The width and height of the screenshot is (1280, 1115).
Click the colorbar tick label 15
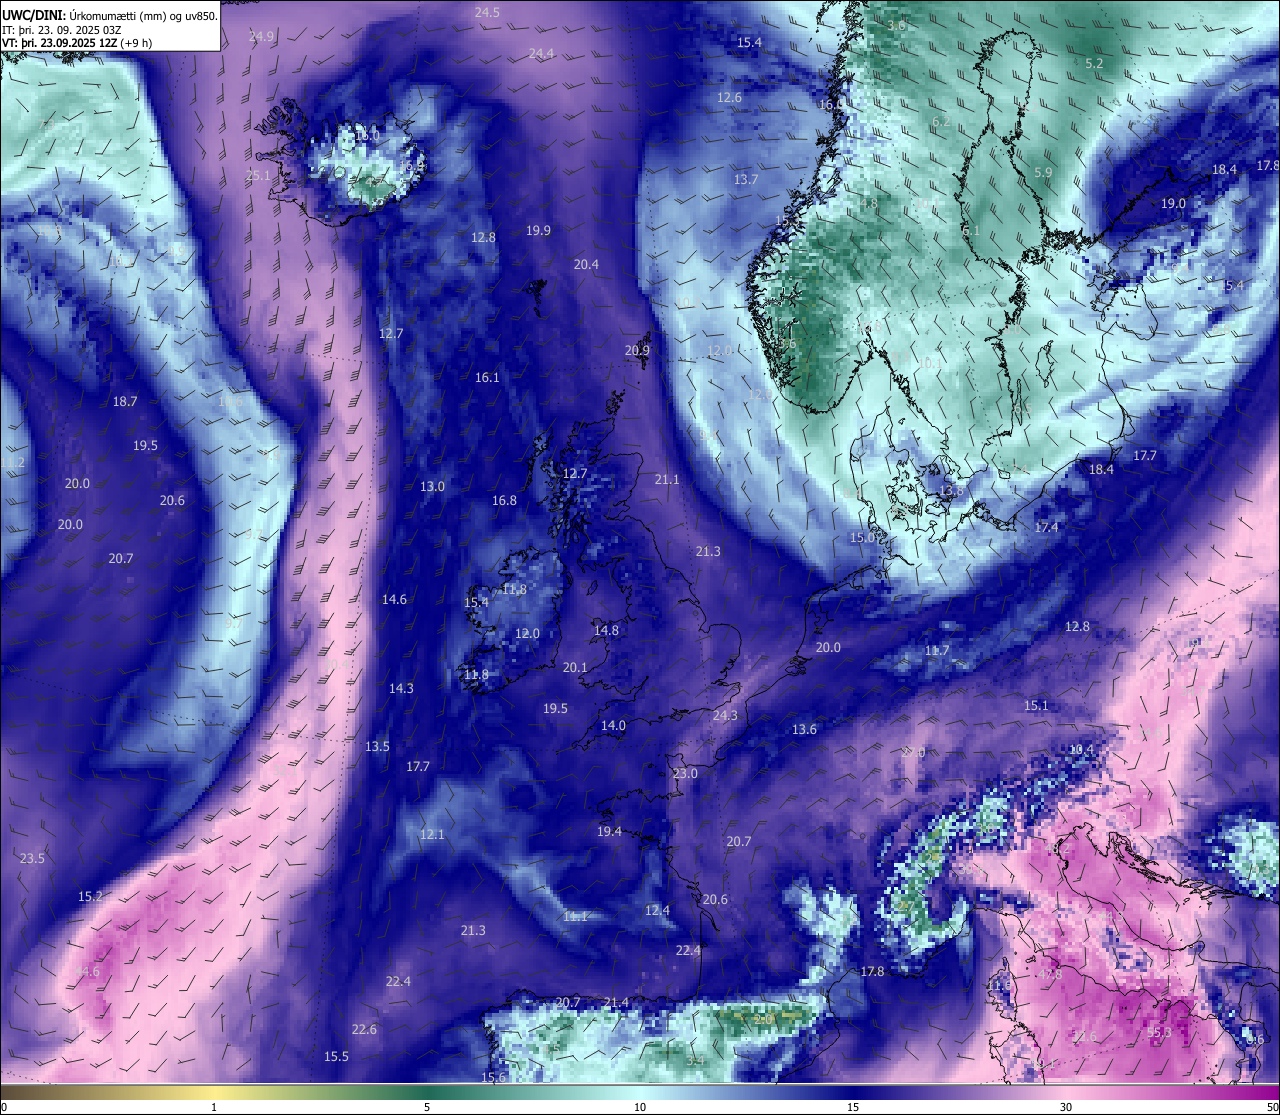pyautogui.click(x=852, y=1107)
